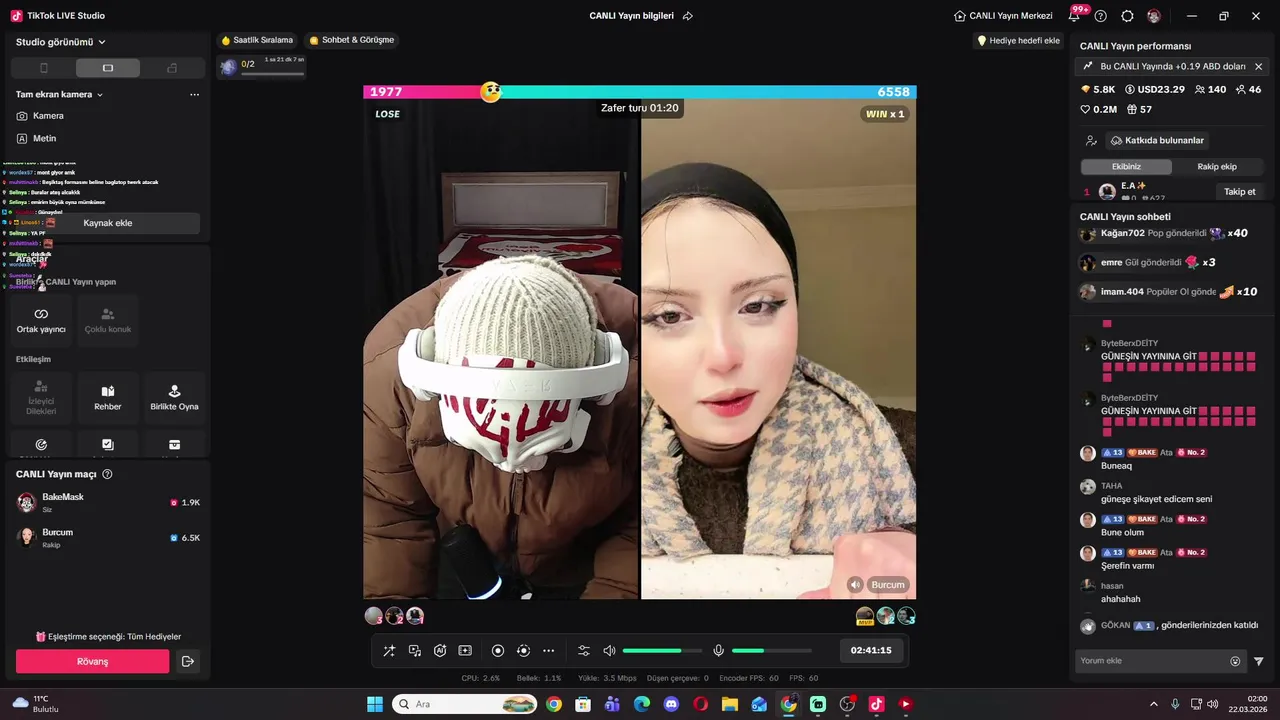Image resolution: width=1280 pixels, height=720 pixels.
Task: Open the Rehber tool
Action: (x=108, y=398)
